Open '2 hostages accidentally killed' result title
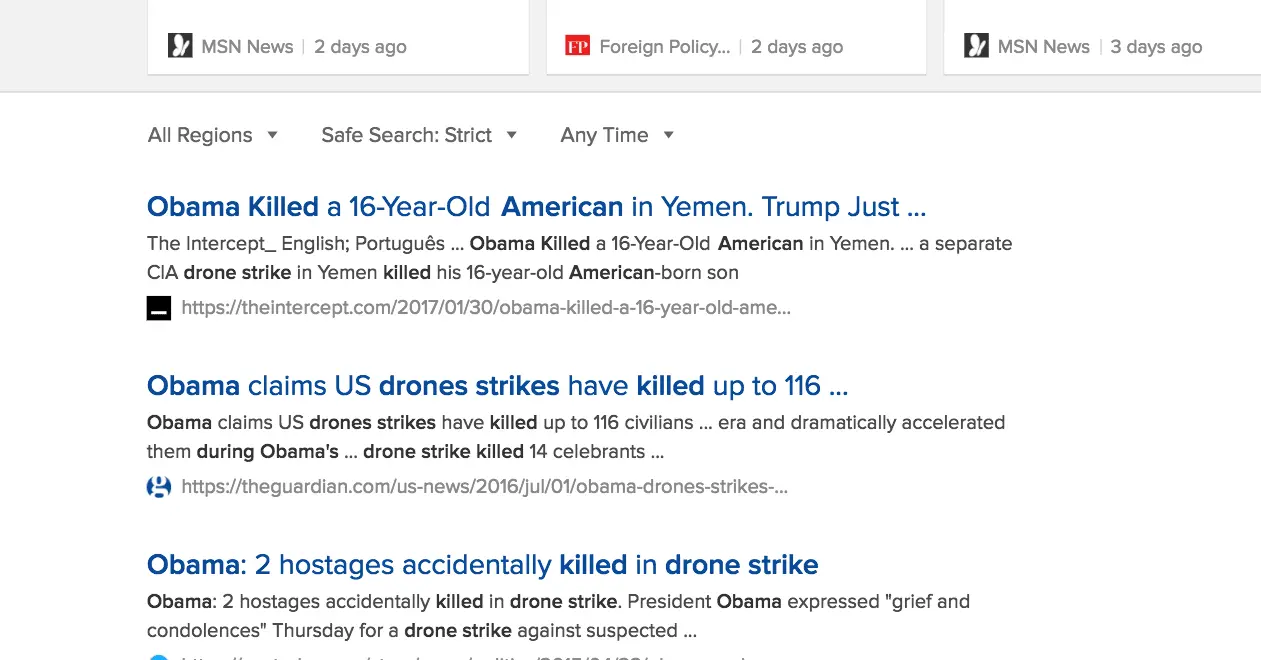 pyautogui.click(x=482, y=565)
